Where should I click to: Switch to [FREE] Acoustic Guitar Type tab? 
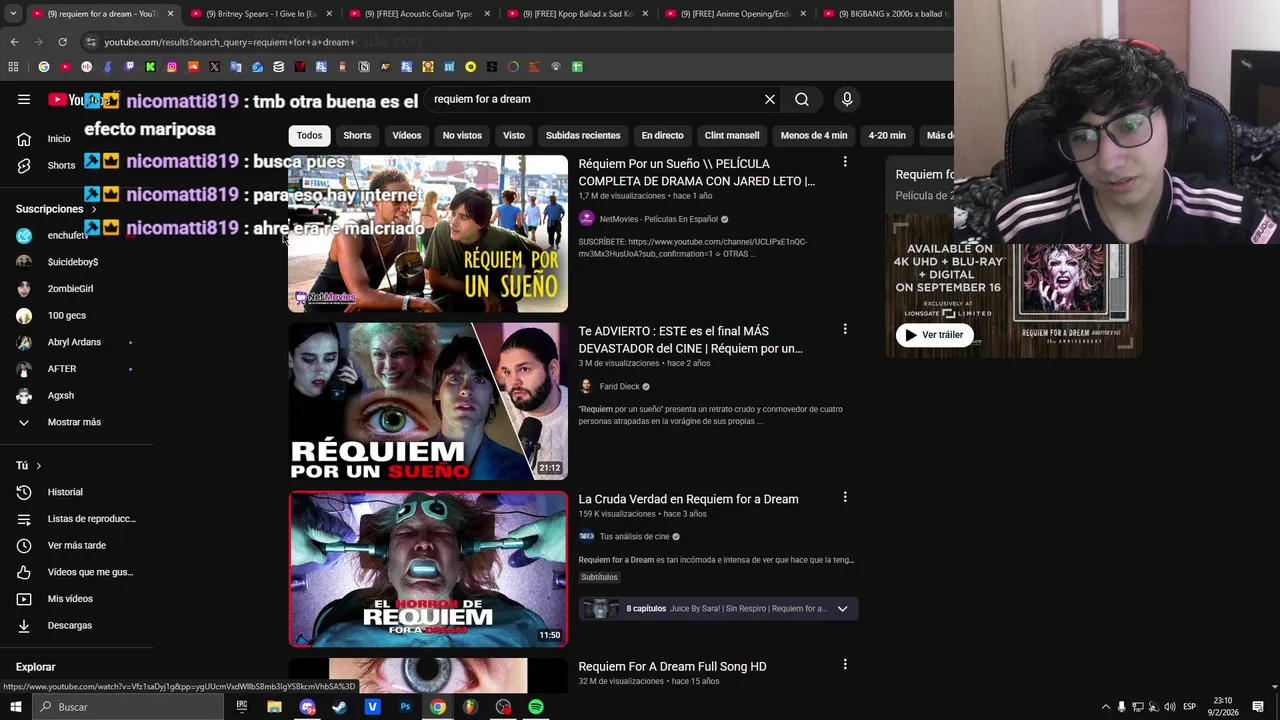click(x=418, y=14)
